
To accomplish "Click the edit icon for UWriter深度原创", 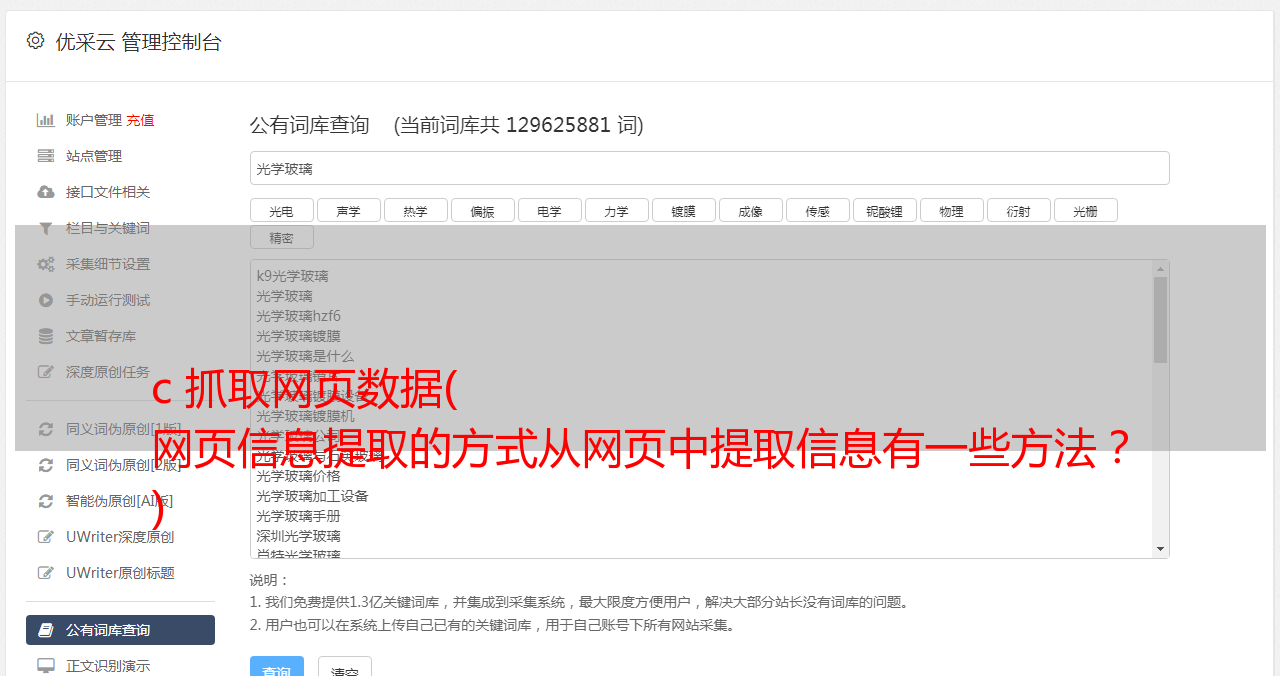I will (46, 537).
